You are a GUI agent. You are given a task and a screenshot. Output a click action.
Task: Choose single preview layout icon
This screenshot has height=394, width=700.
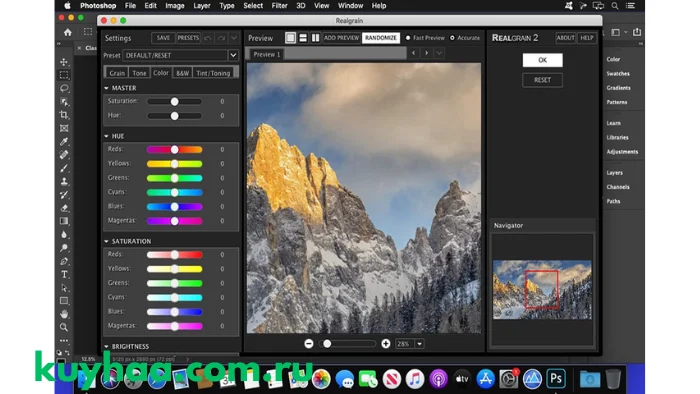pos(291,38)
